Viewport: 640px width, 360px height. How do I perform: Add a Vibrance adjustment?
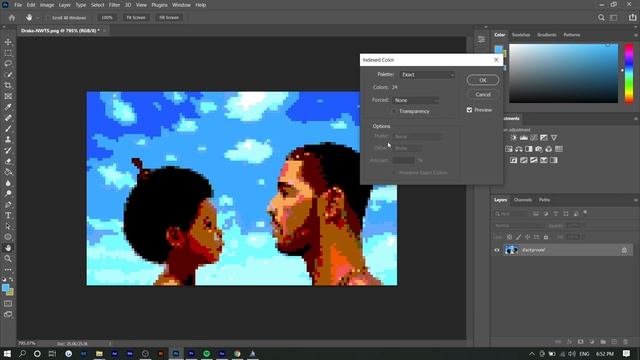(x=554, y=138)
